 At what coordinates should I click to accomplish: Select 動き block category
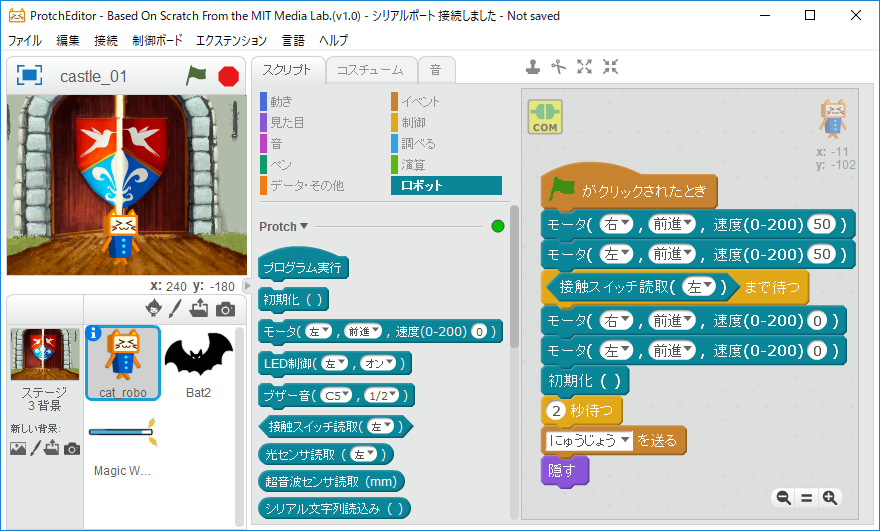[281, 102]
